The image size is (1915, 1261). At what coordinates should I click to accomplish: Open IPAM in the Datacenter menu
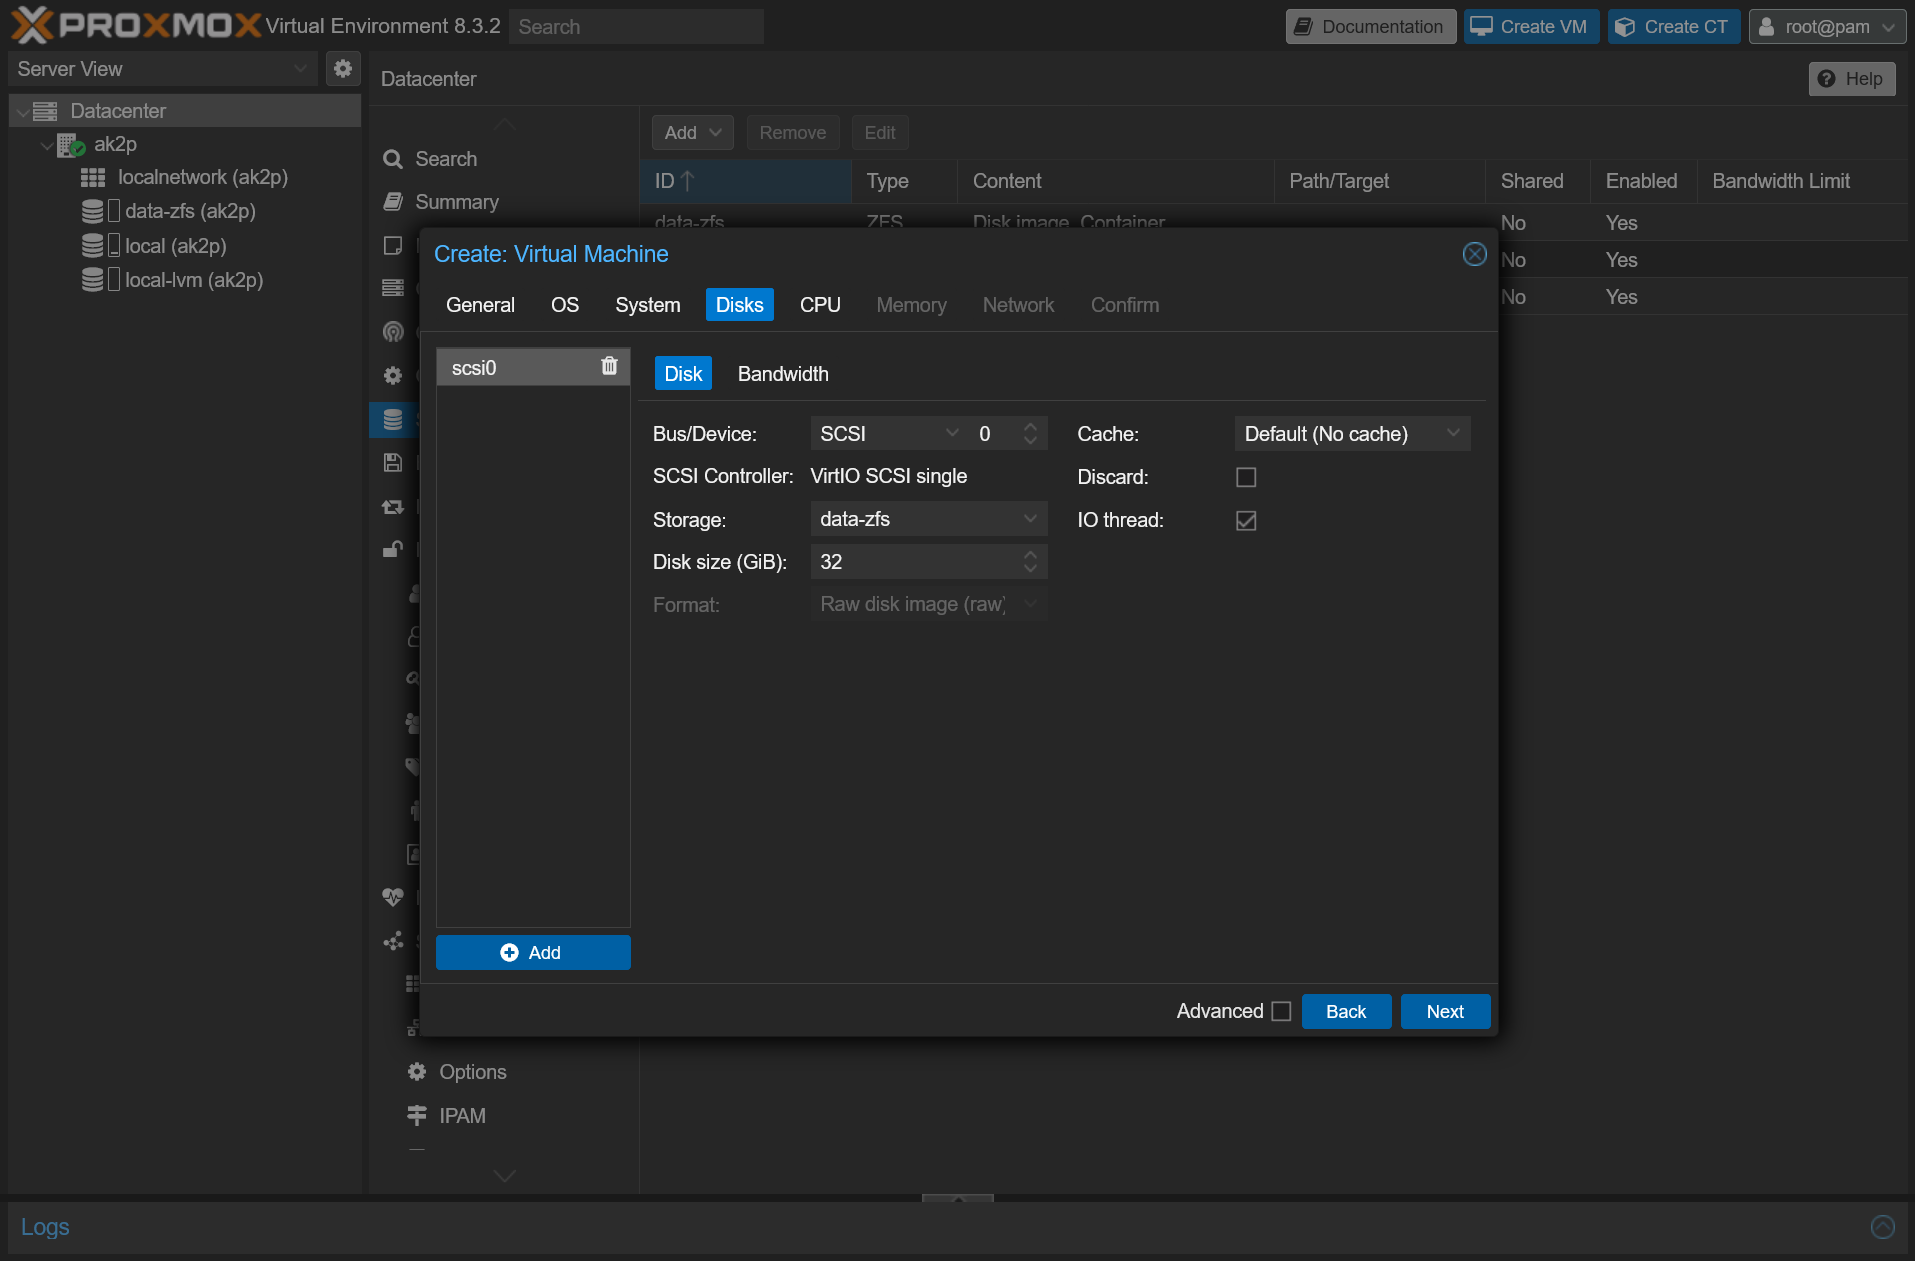tap(462, 1116)
